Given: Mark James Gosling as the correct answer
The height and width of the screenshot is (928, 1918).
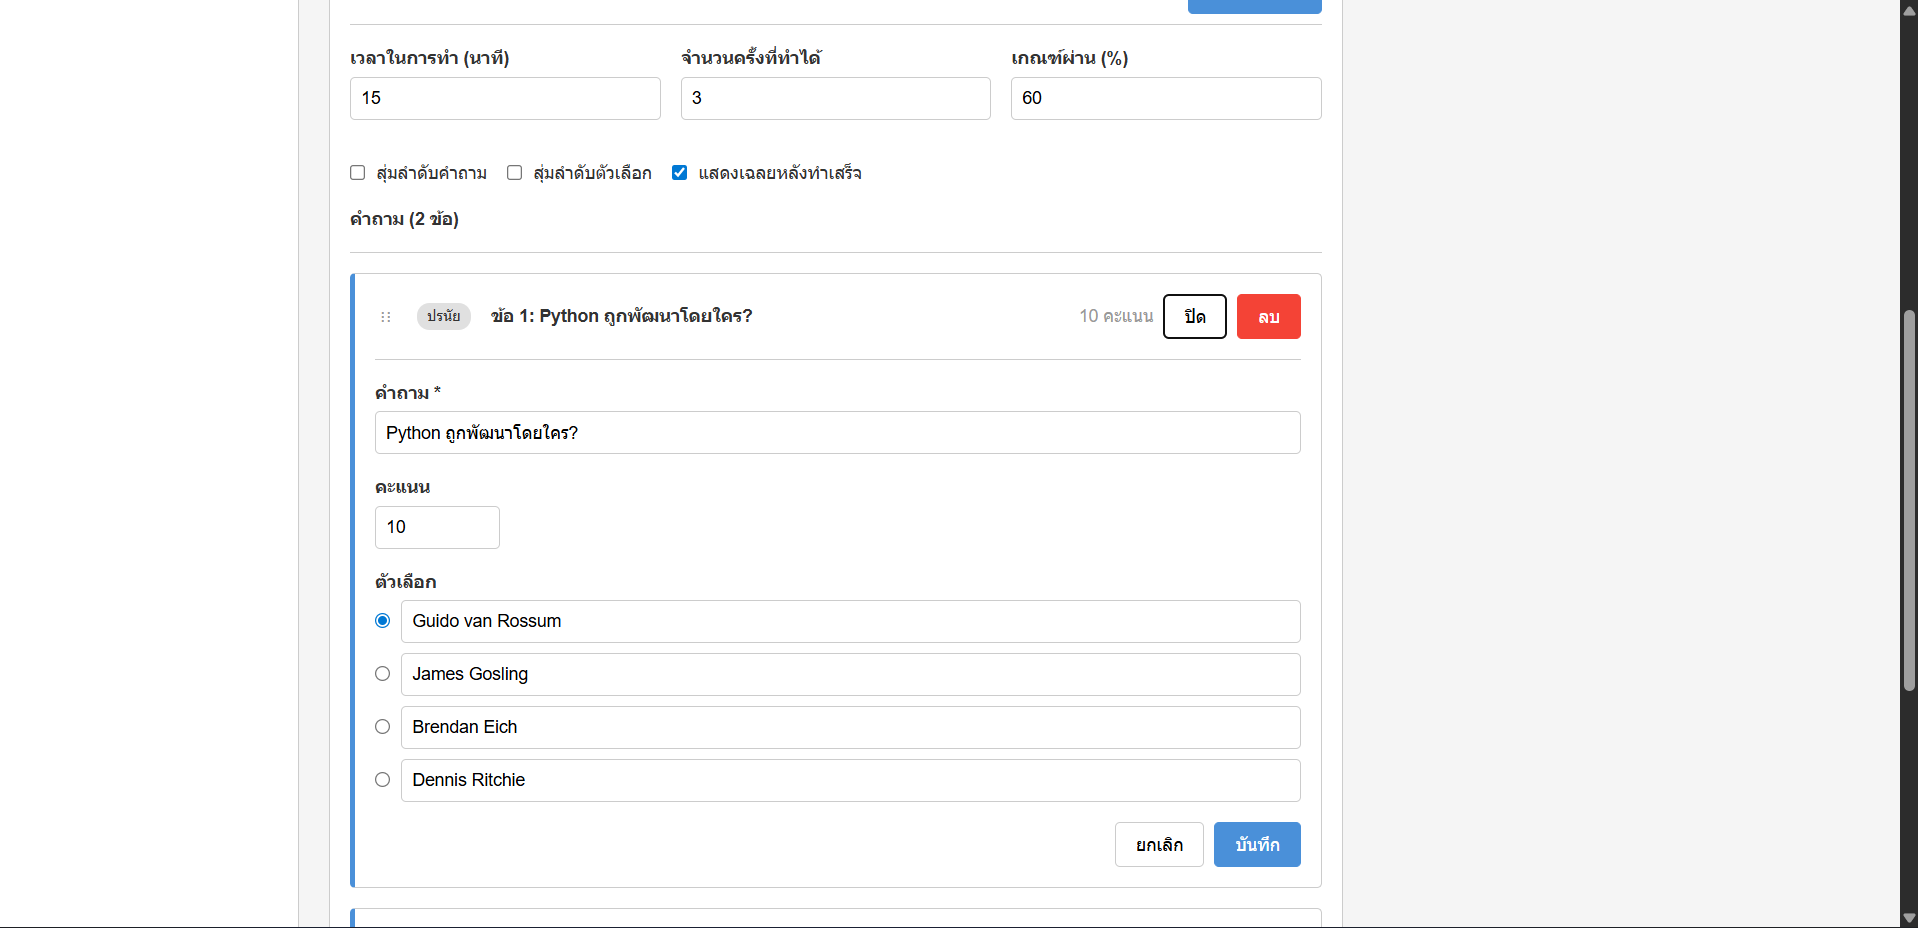Looking at the screenshot, I should 383,674.
